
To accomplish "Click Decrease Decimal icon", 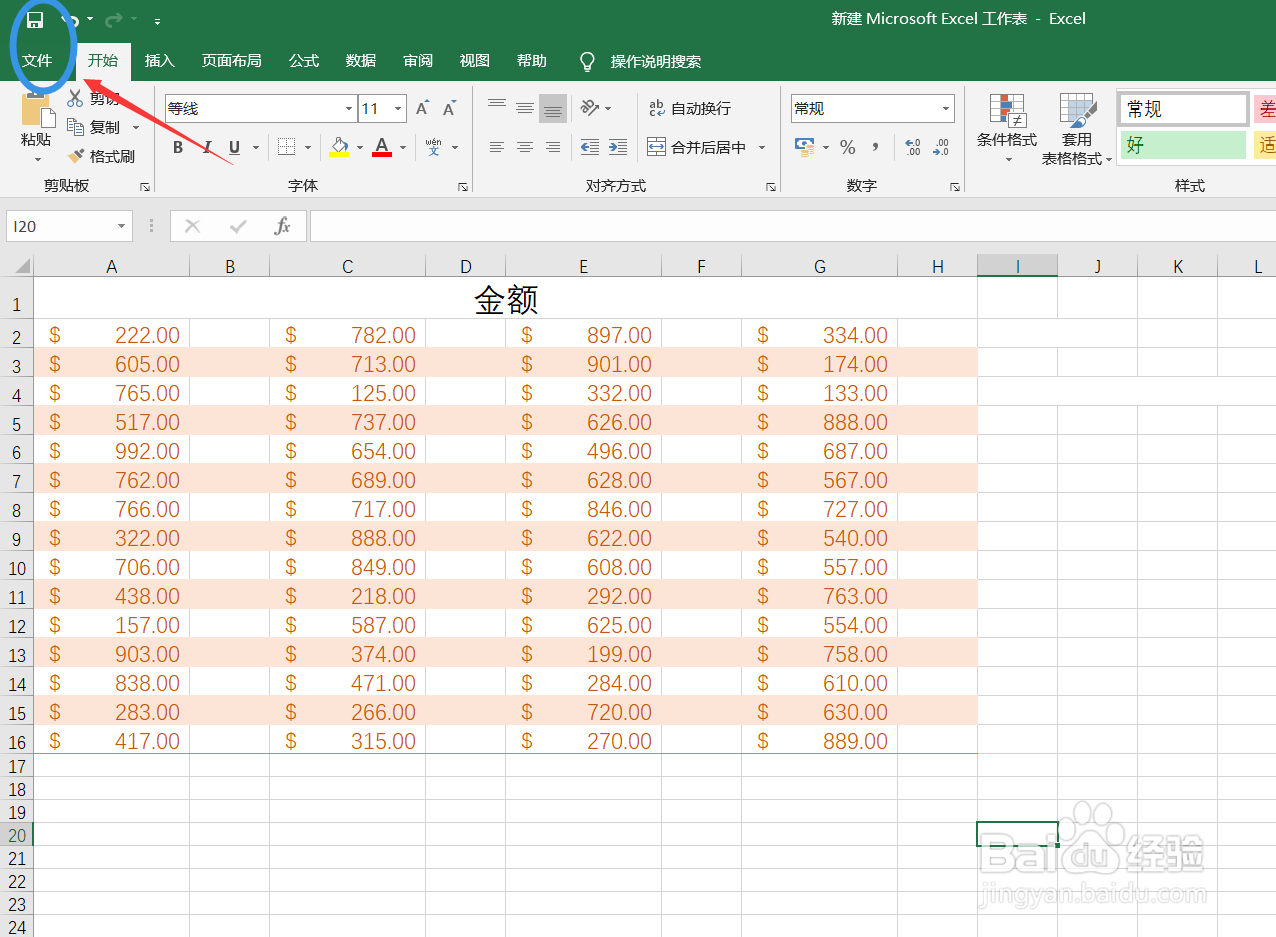I will coord(940,147).
